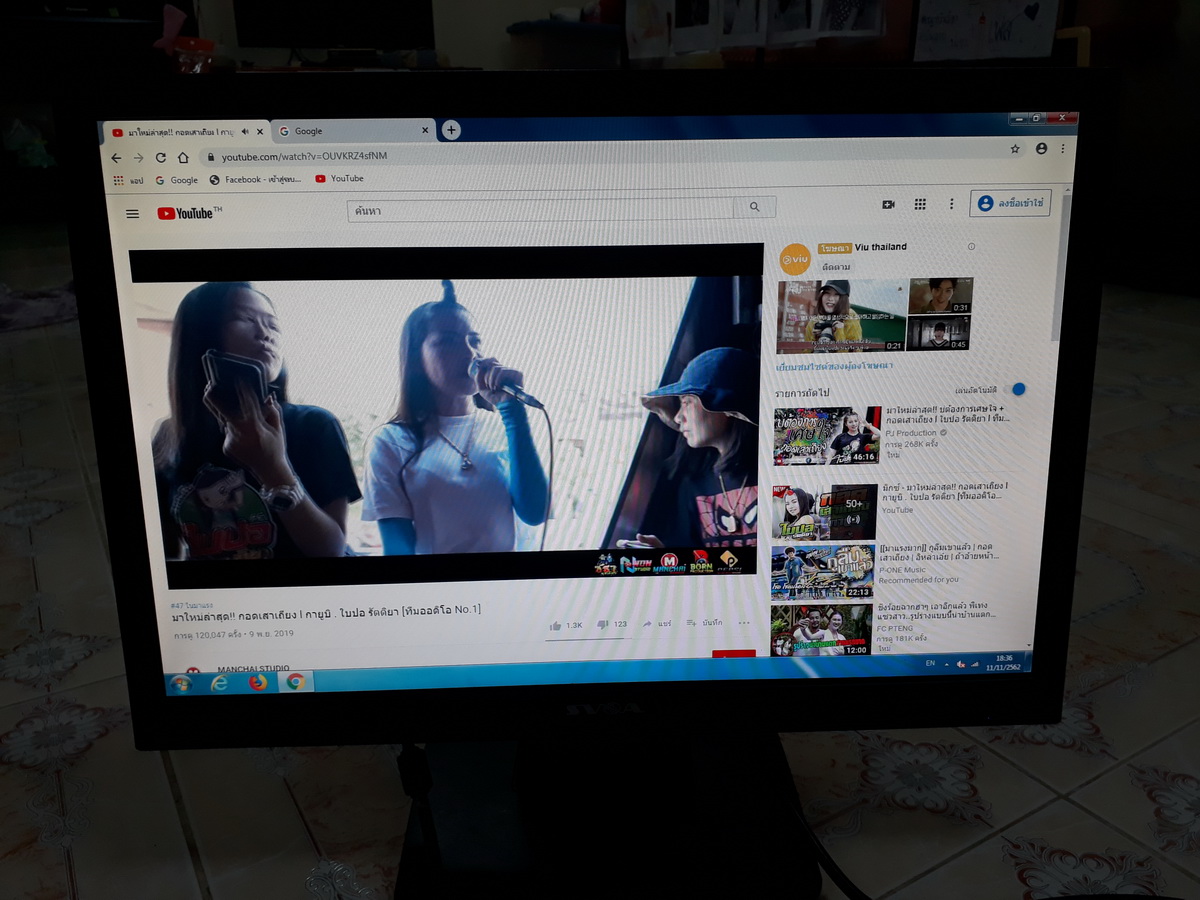
Task: Open YouTube settings three-dot menu
Action: (x=951, y=204)
